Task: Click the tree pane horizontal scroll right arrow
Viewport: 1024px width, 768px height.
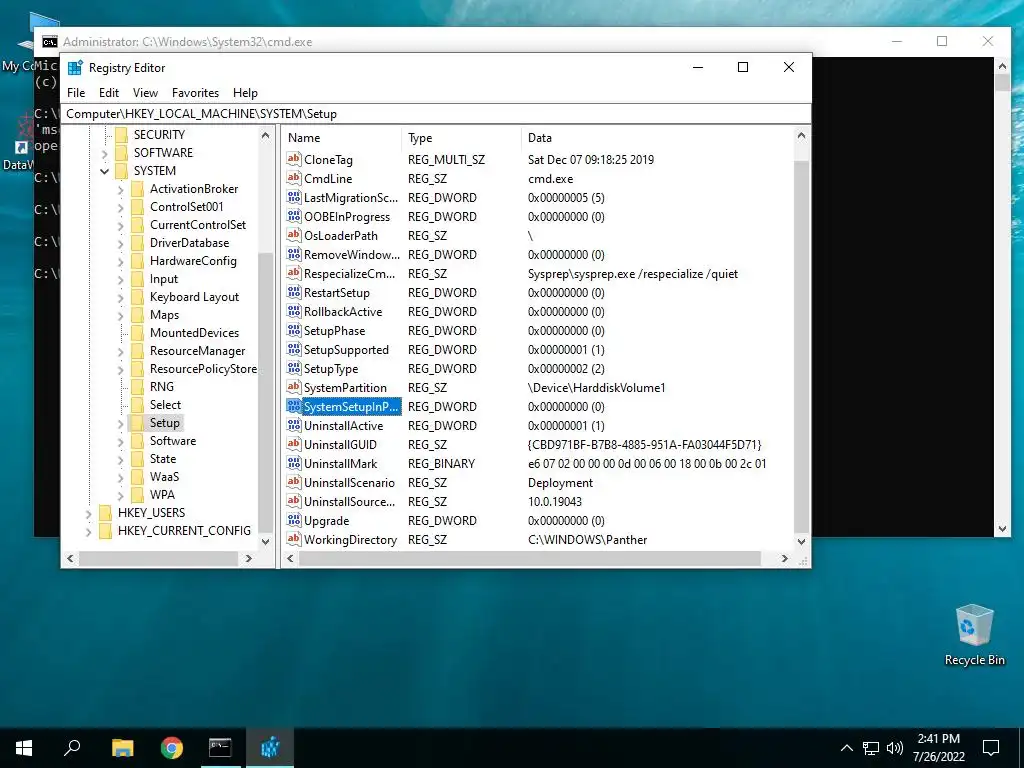Action: point(248,558)
